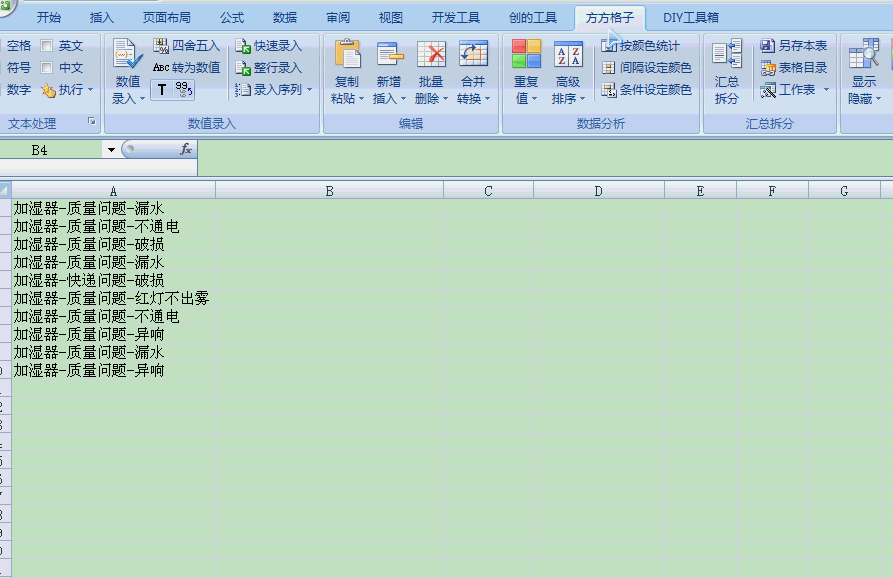The image size is (893, 578).
Task: Tick the 中文 checkbox
Action: point(47,68)
